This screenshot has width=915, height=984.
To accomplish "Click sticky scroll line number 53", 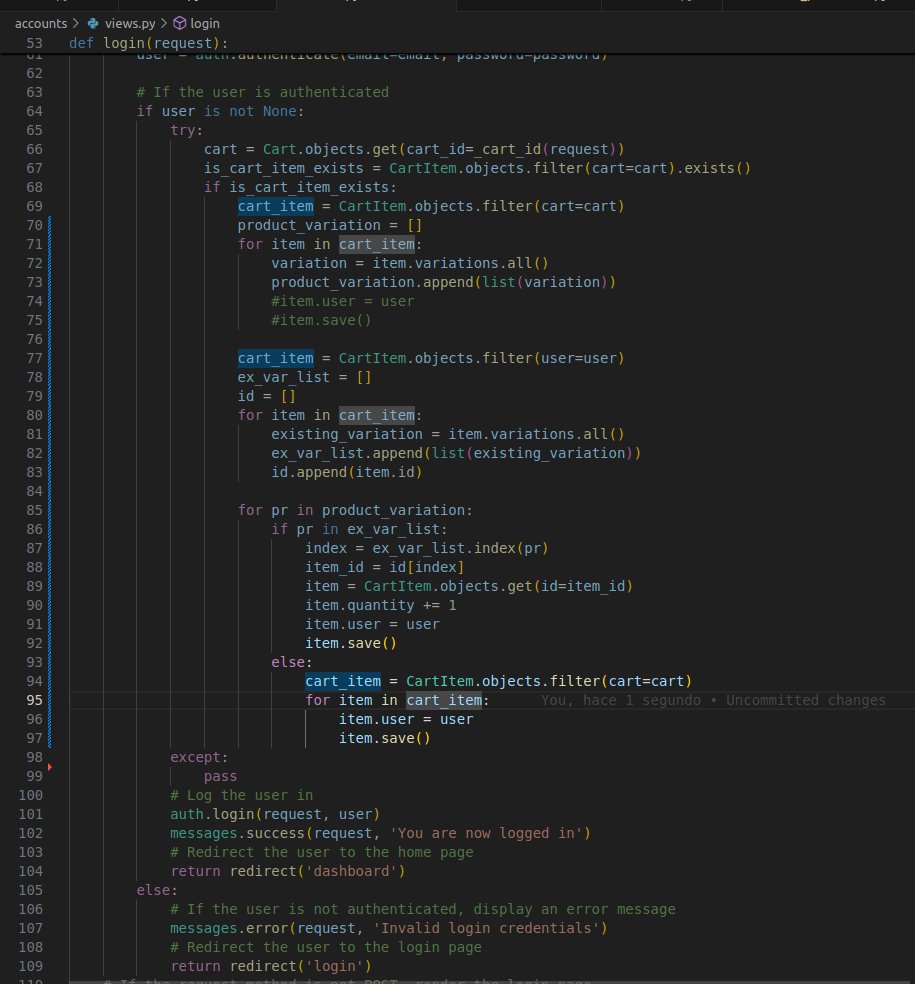I will (35, 43).
